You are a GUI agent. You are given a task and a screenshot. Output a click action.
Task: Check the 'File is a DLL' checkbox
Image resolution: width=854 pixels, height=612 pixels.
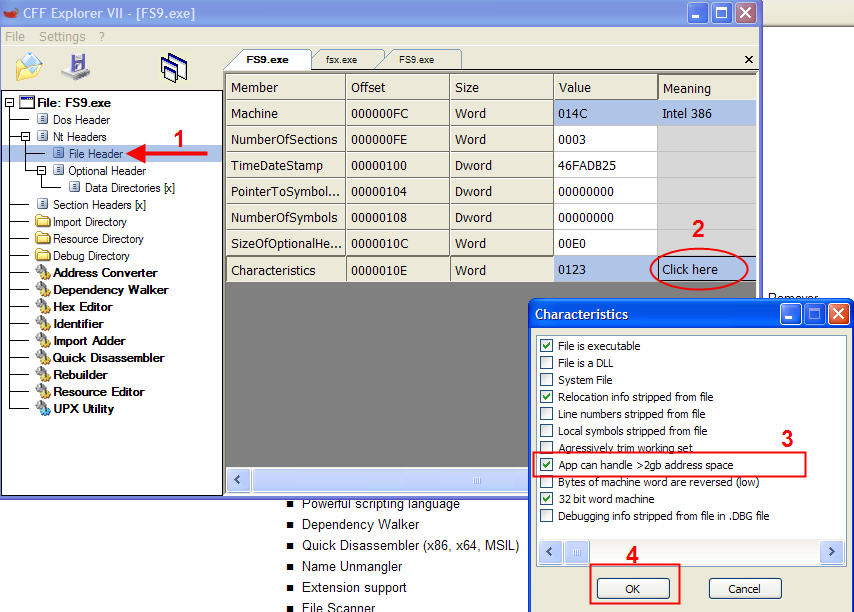[546, 363]
